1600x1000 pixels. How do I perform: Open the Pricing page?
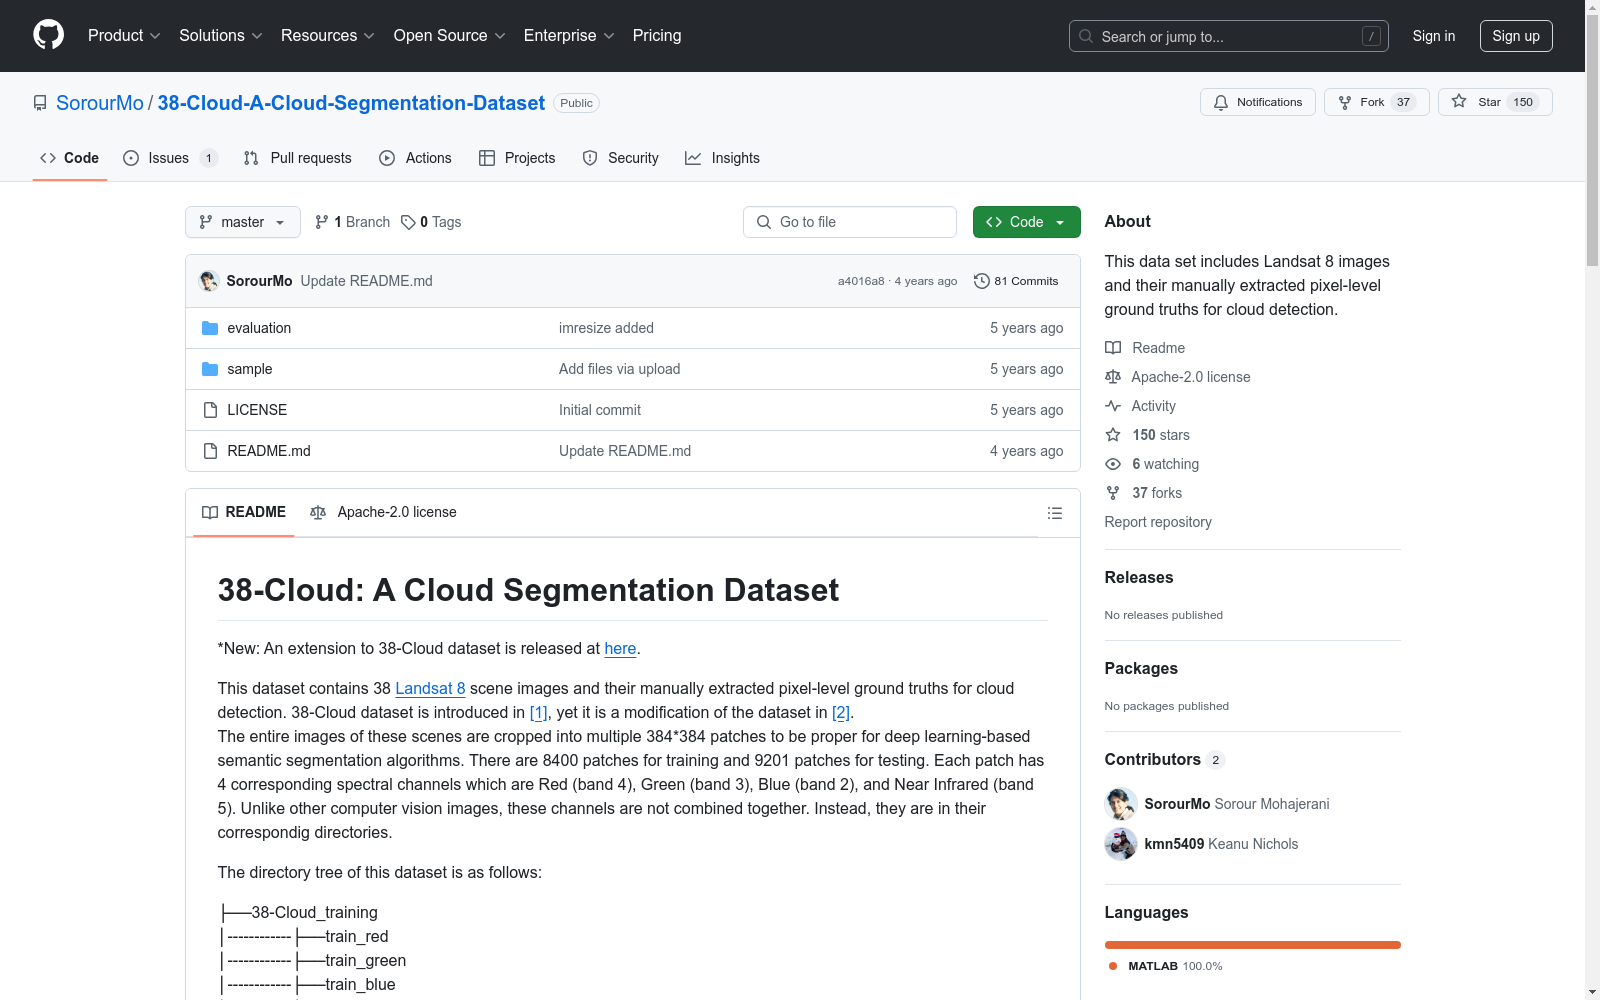pos(657,36)
